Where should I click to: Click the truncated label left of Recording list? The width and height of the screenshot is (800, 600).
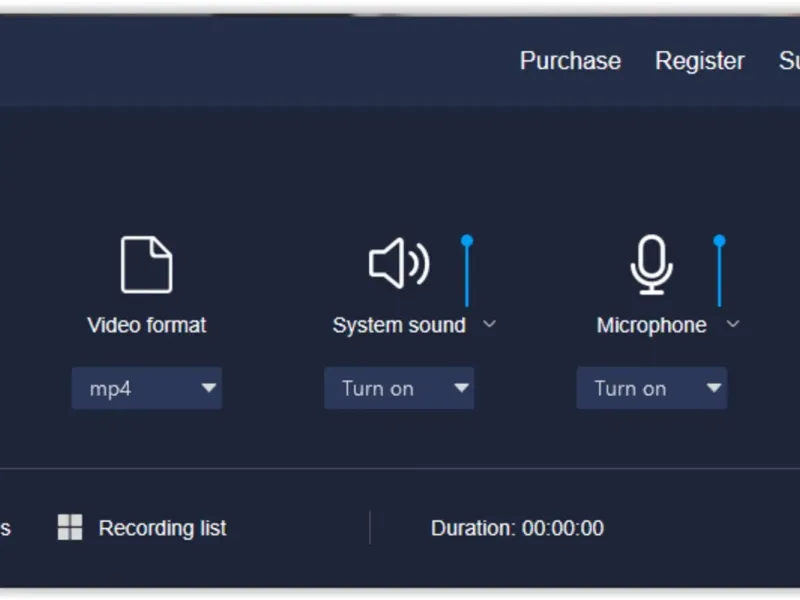[5, 528]
